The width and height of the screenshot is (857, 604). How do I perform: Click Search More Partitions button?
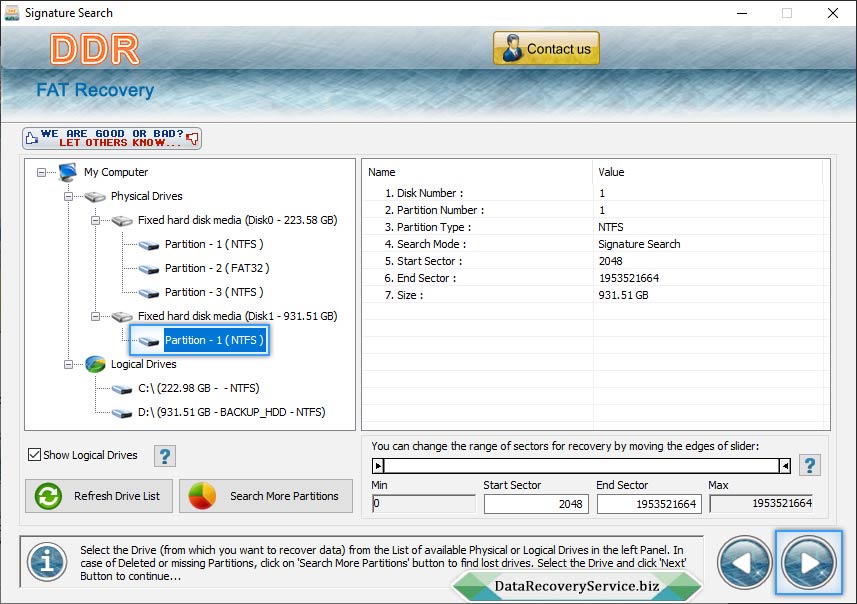(x=266, y=496)
